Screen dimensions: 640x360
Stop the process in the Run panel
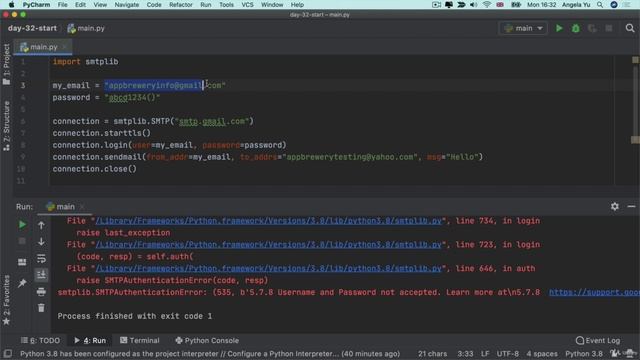[x=22, y=241]
